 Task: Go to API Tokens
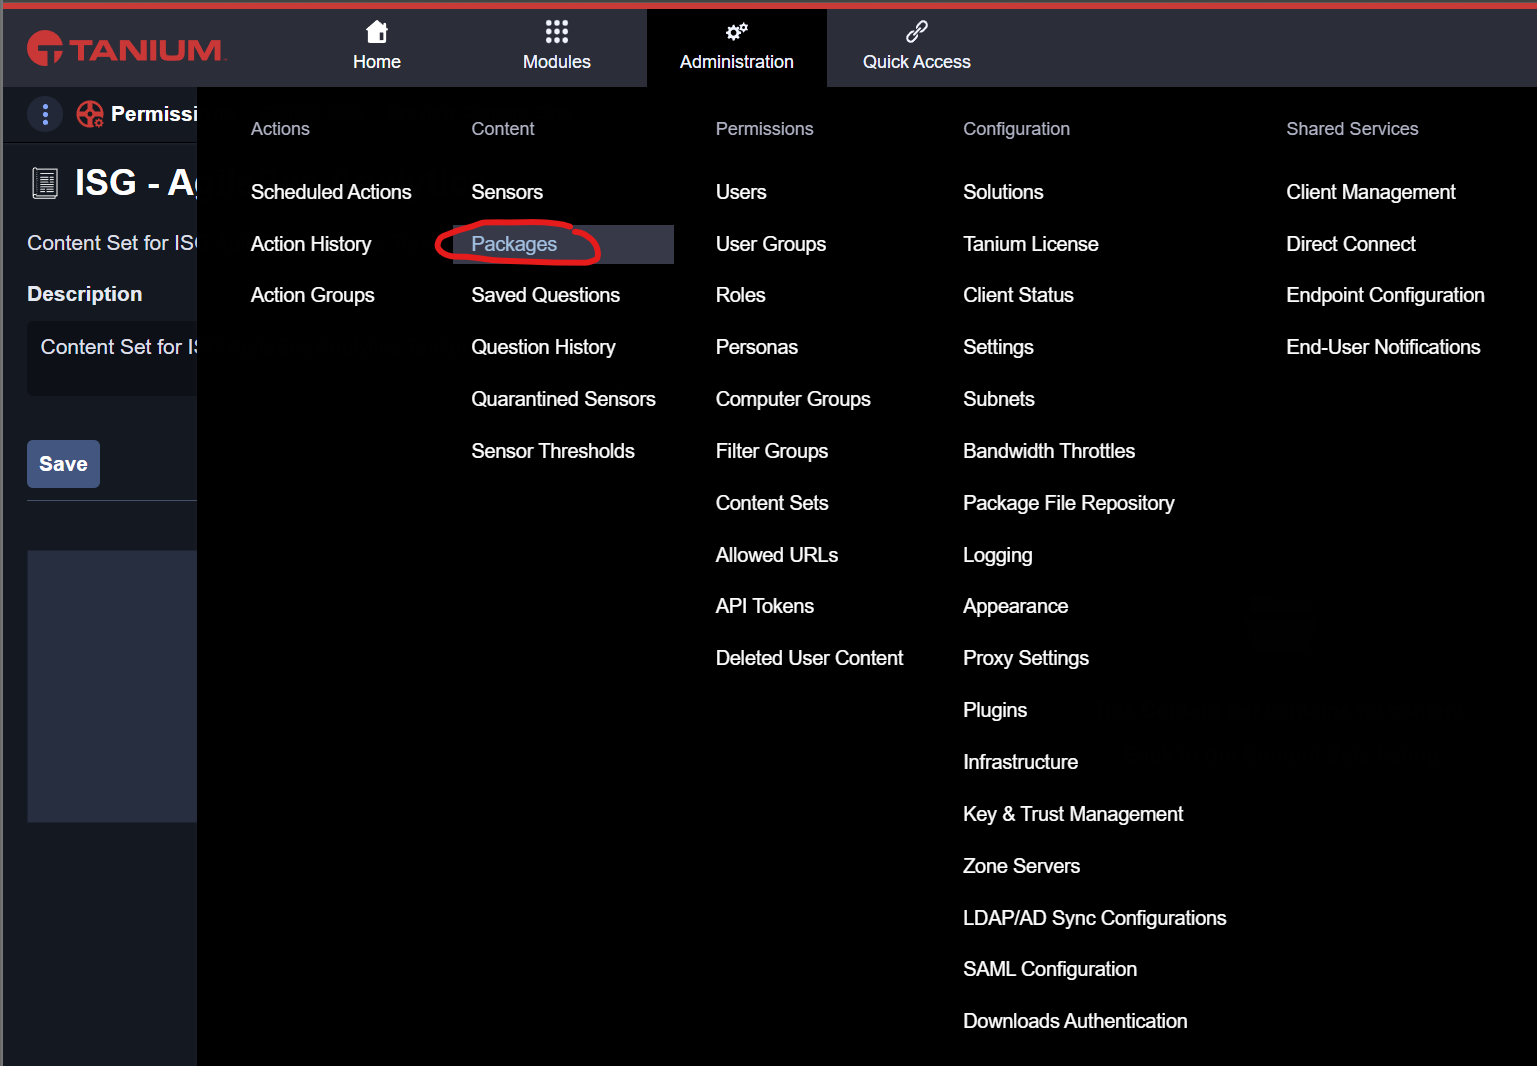tap(765, 606)
